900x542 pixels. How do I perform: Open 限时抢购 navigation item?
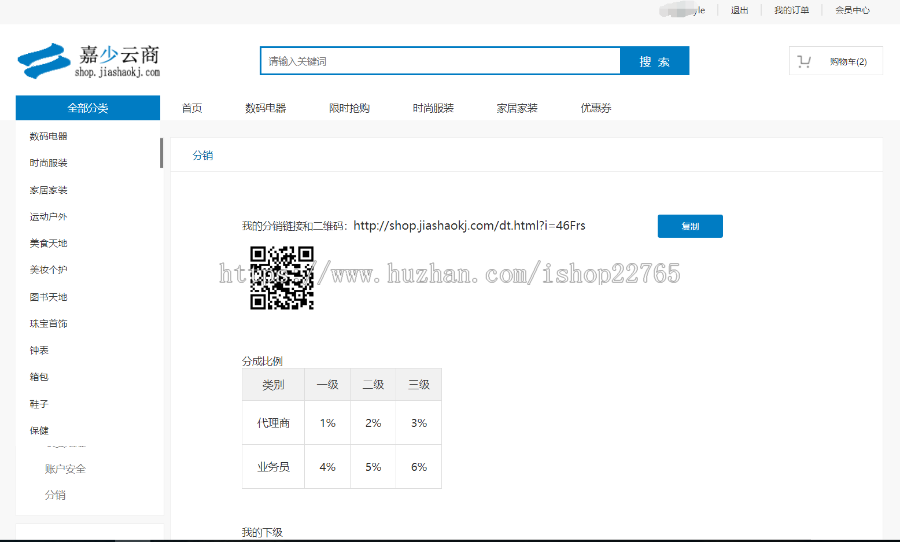[349, 108]
